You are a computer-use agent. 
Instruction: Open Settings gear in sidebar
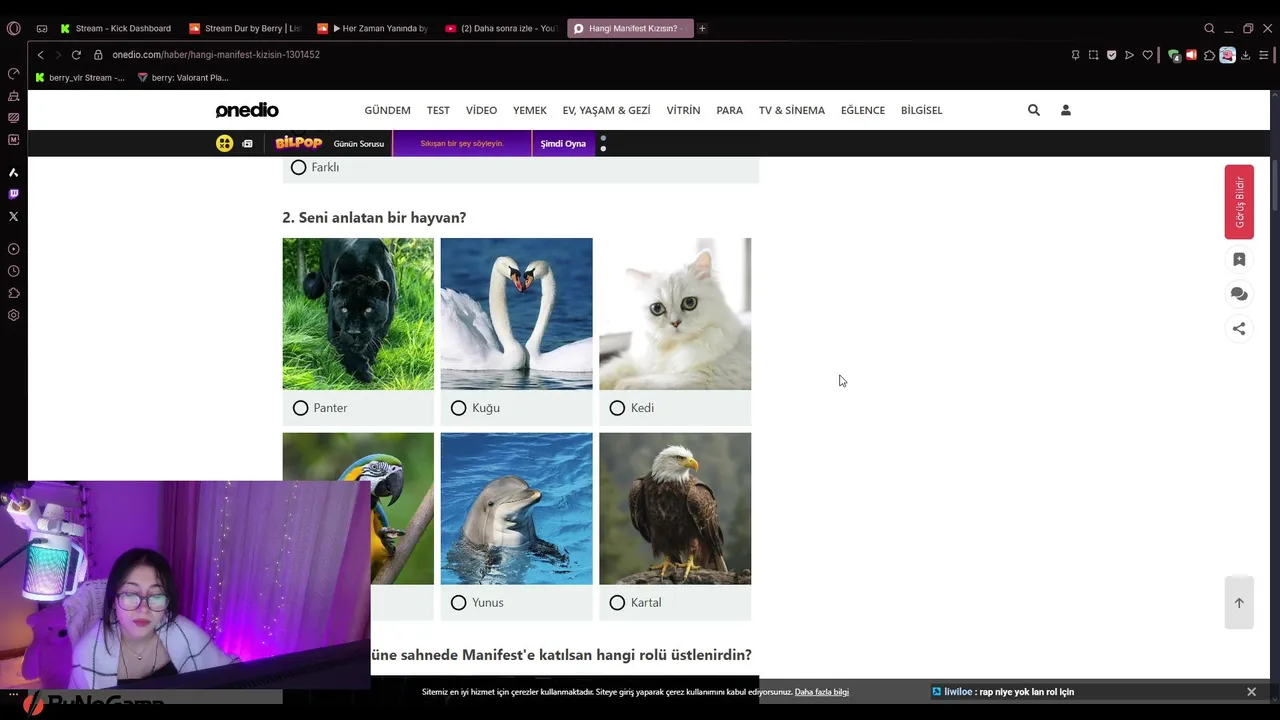tap(13, 315)
